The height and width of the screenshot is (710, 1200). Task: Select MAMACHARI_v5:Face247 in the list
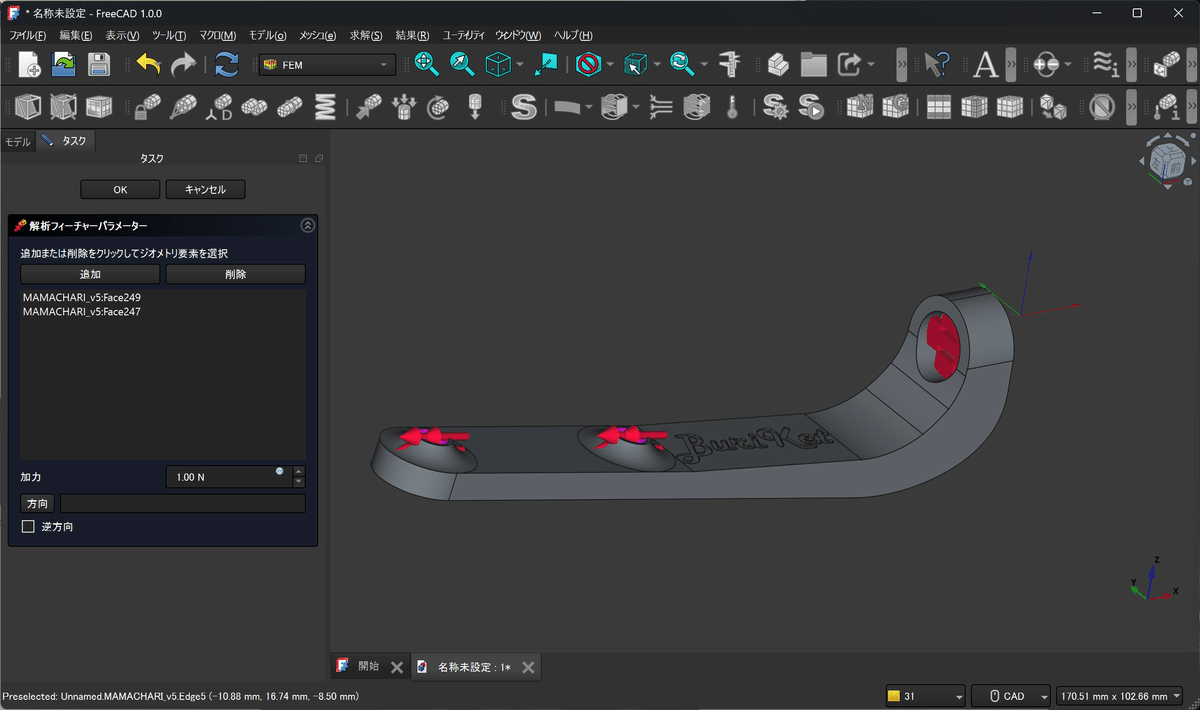[x=81, y=312]
